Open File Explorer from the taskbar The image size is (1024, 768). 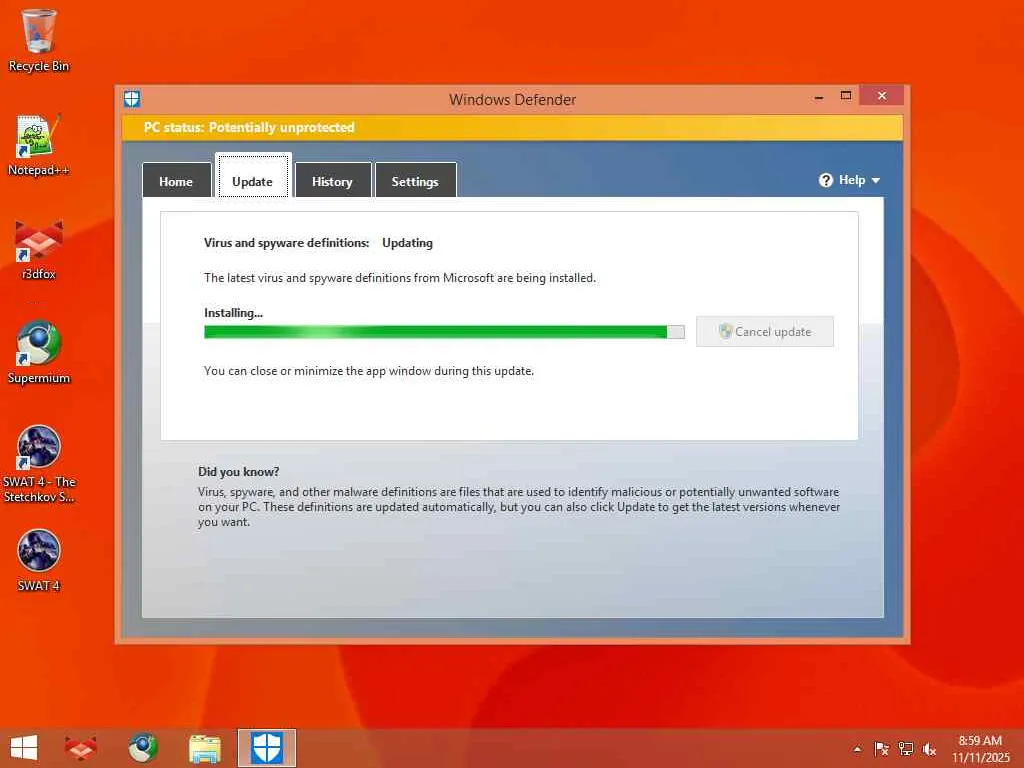(204, 748)
